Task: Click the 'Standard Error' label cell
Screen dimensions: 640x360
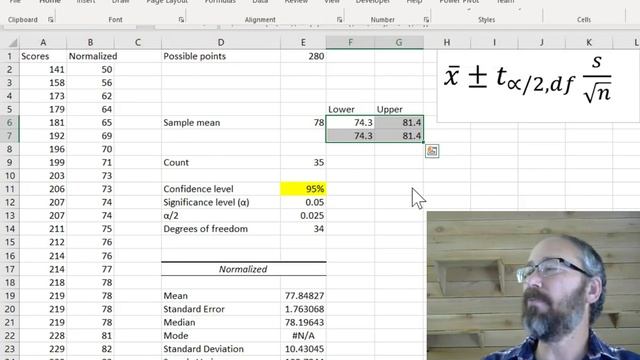Action: coord(221,309)
